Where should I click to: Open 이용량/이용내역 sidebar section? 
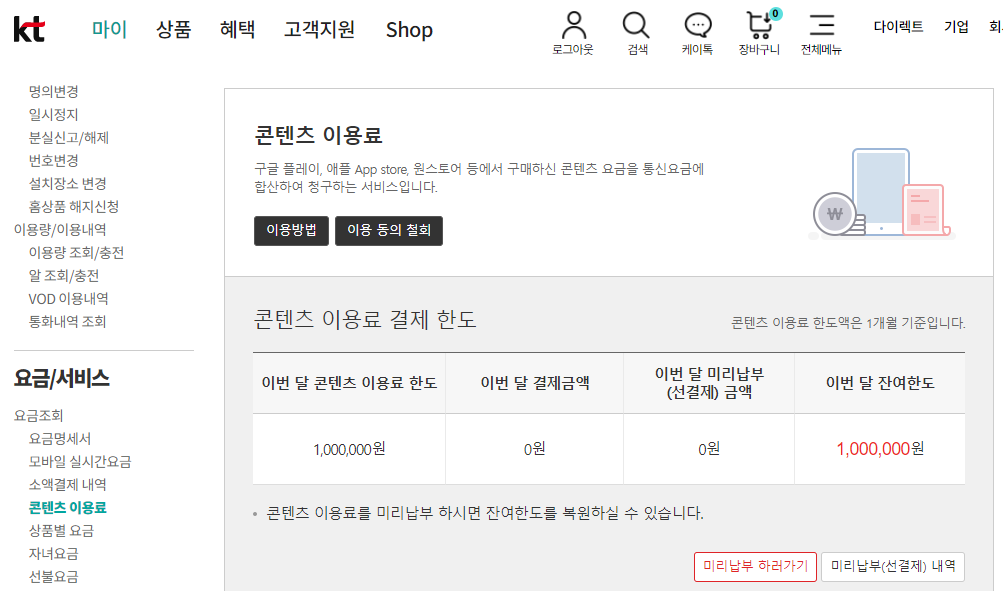(60, 230)
